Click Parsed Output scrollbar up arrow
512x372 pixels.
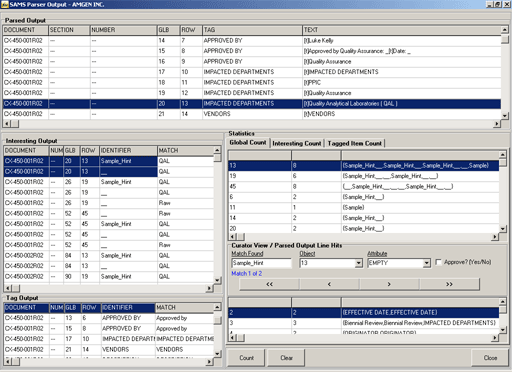coord(505,30)
